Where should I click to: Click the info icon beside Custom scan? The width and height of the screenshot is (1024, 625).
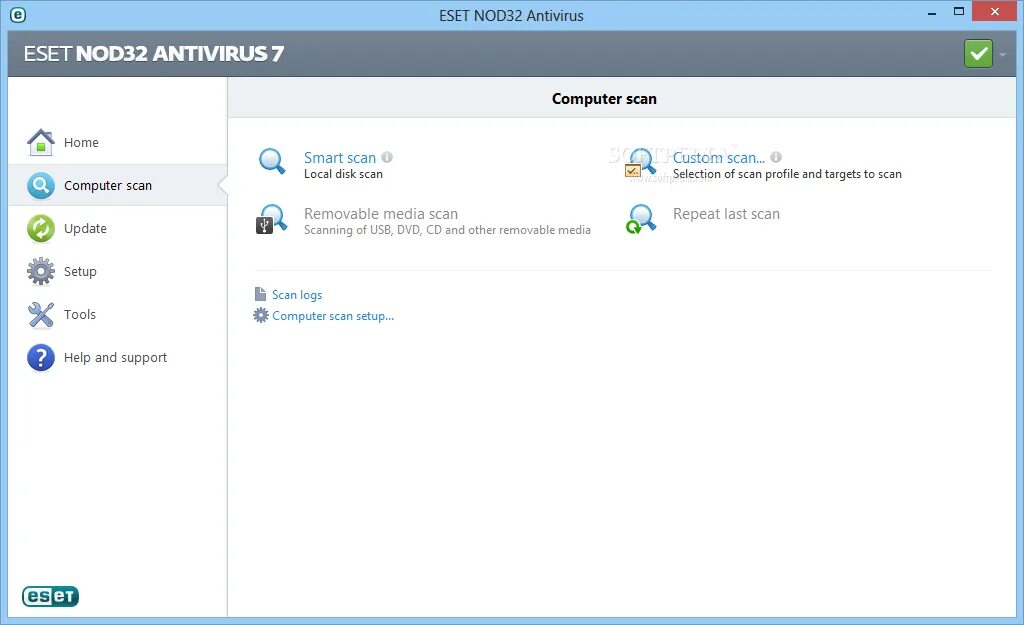776,157
